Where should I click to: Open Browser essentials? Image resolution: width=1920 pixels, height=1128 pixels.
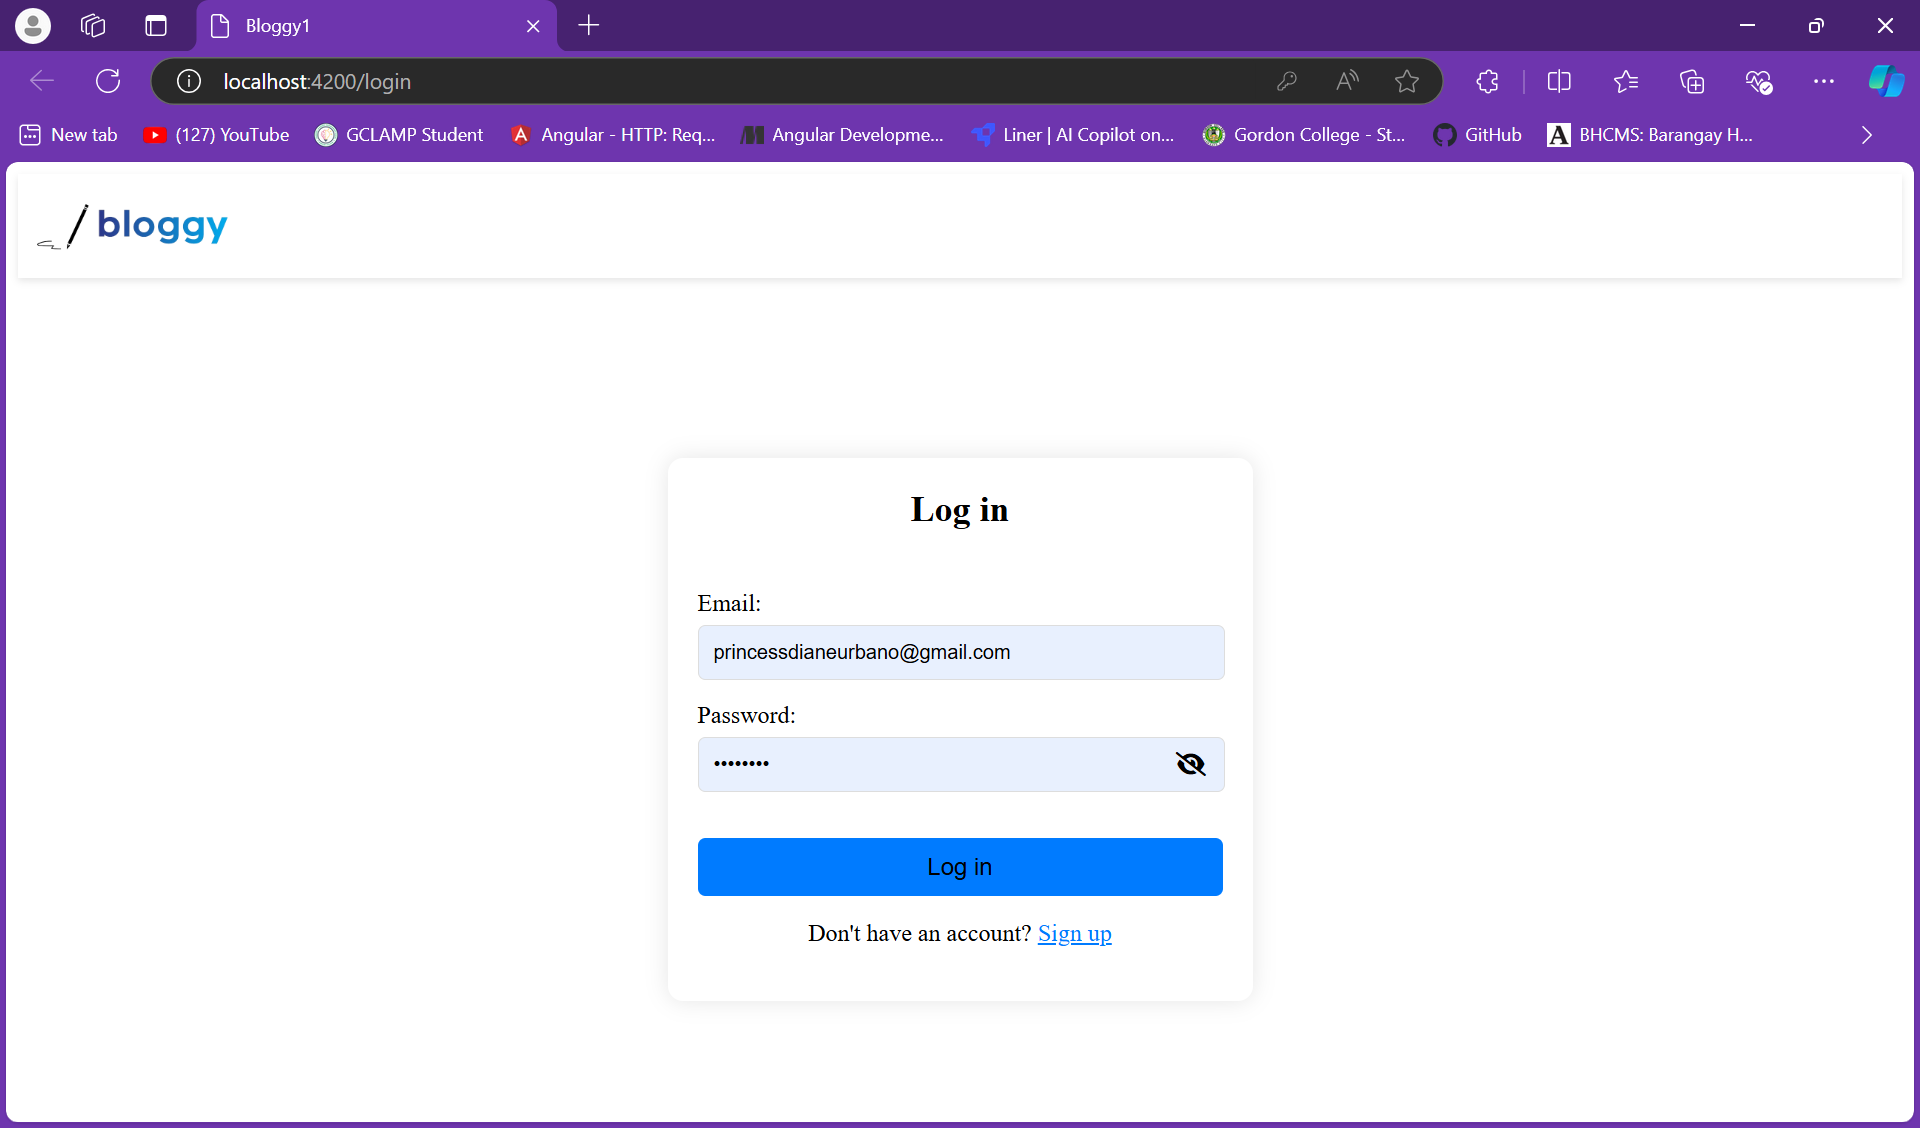click(x=1759, y=81)
